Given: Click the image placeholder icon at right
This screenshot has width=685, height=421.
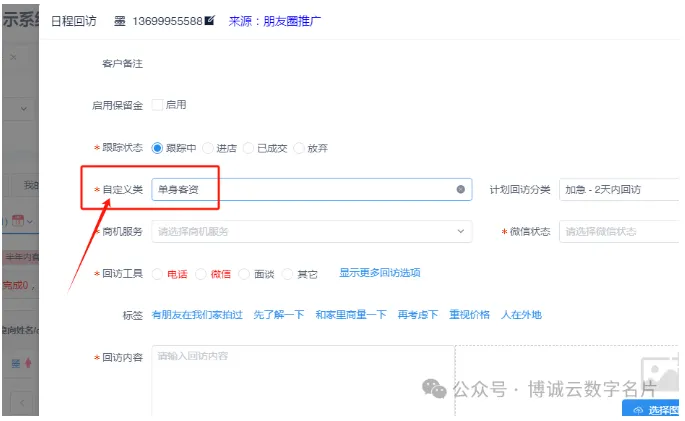Looking at the screenshot, I should click(x=658, y=370).
